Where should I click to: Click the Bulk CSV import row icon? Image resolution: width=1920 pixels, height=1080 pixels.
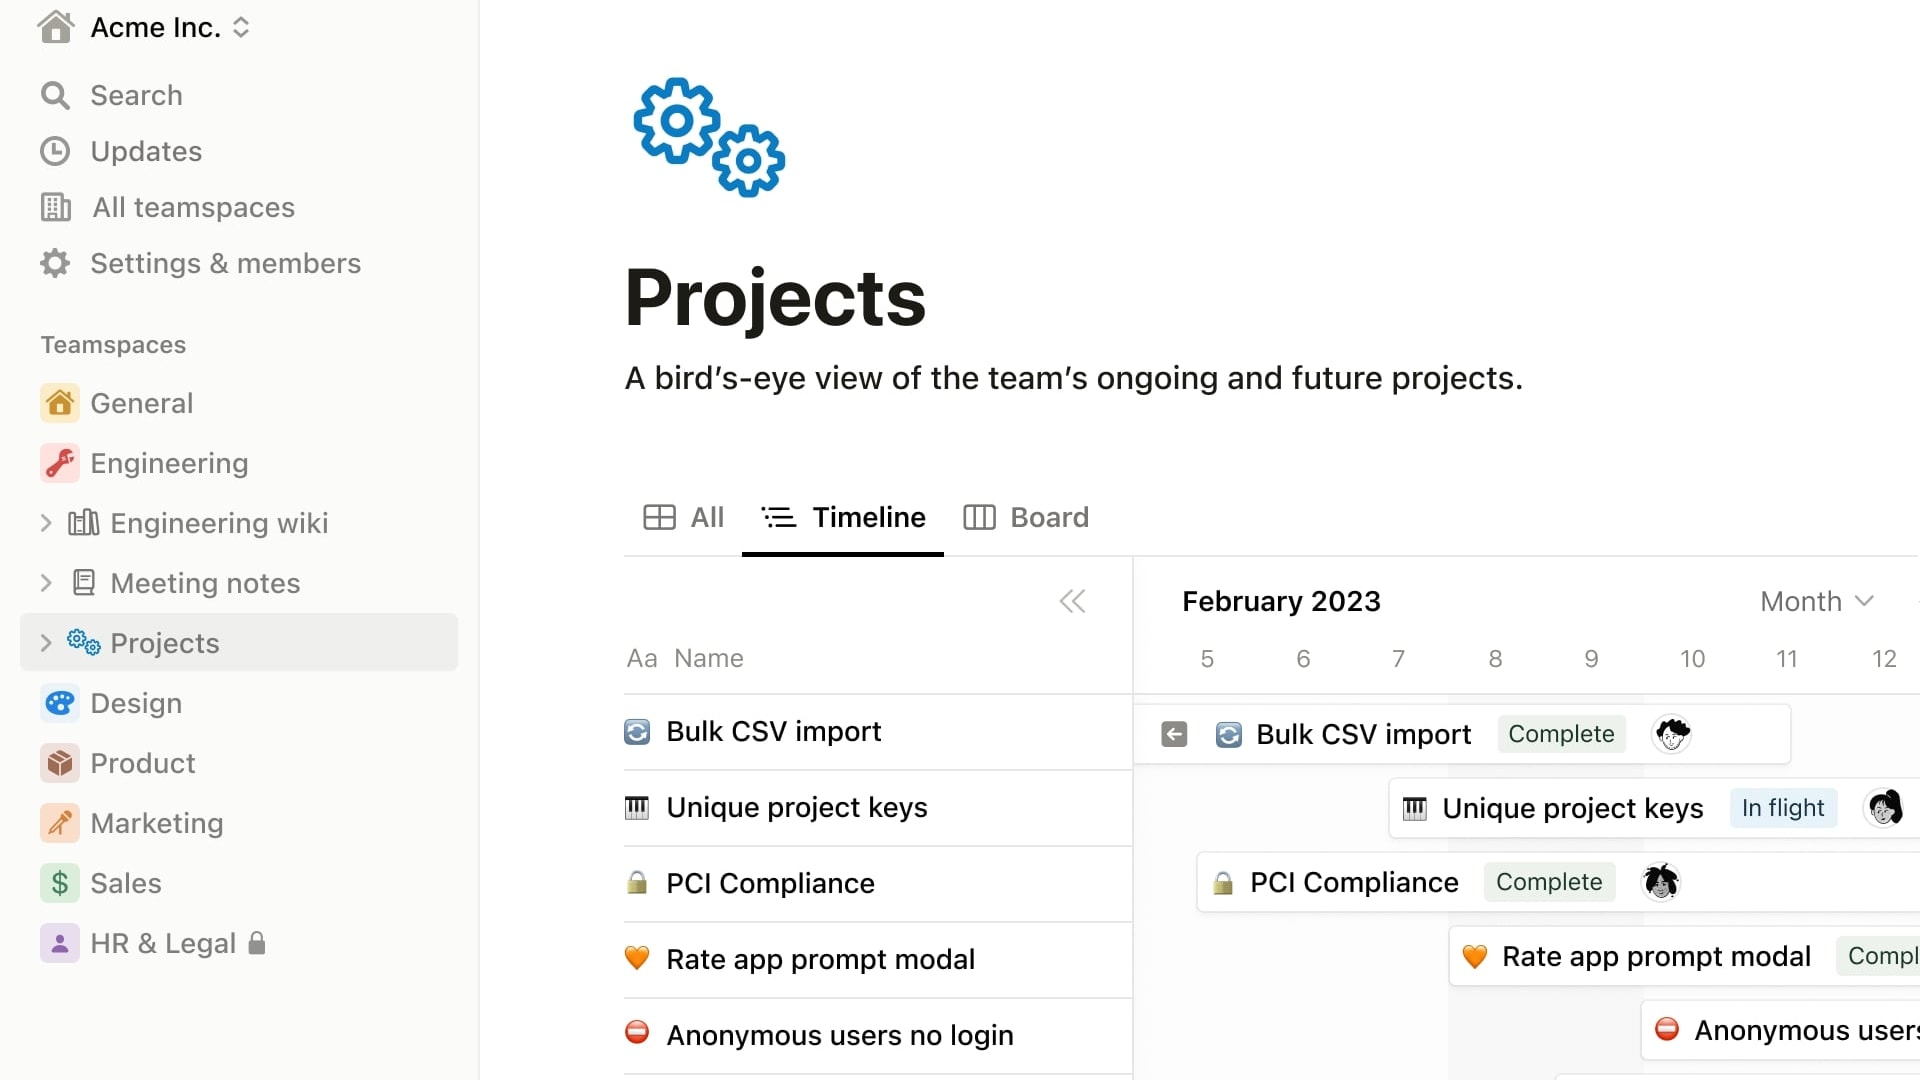click(x=638, y=732)
